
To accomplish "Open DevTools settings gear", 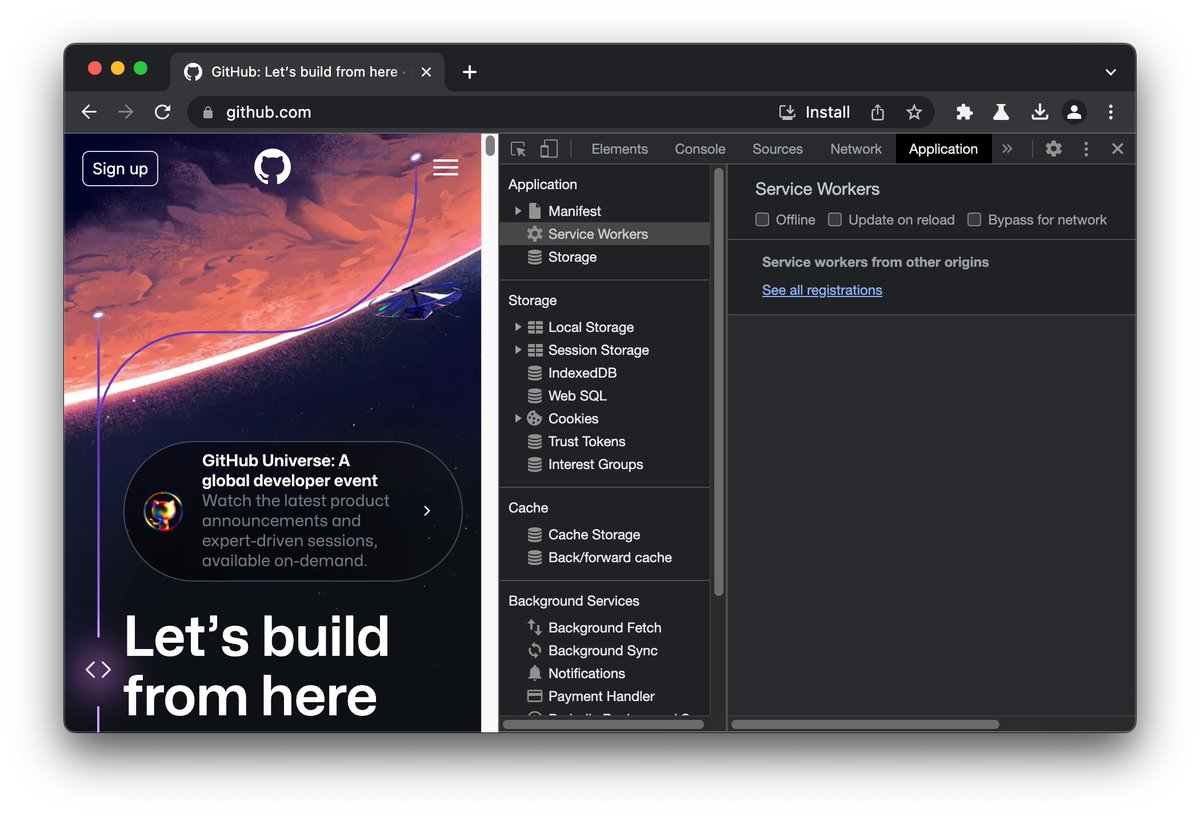I will (x=1053, y=149).
